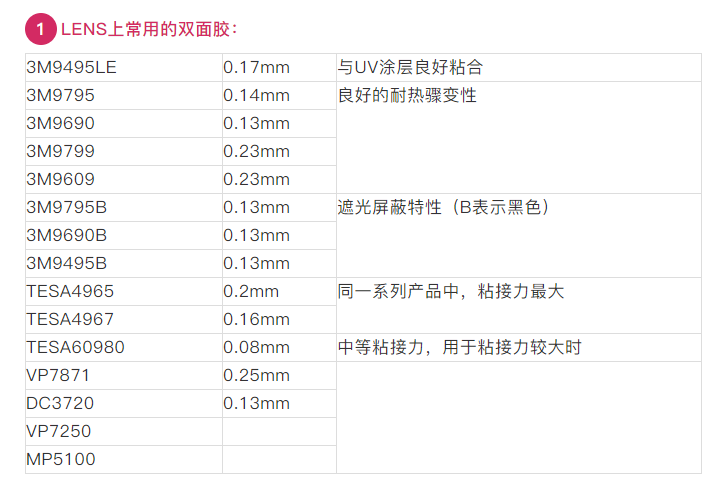Click the 3M9799 product cell
Screen dimensions: 722x481
[x=124, y=151]
